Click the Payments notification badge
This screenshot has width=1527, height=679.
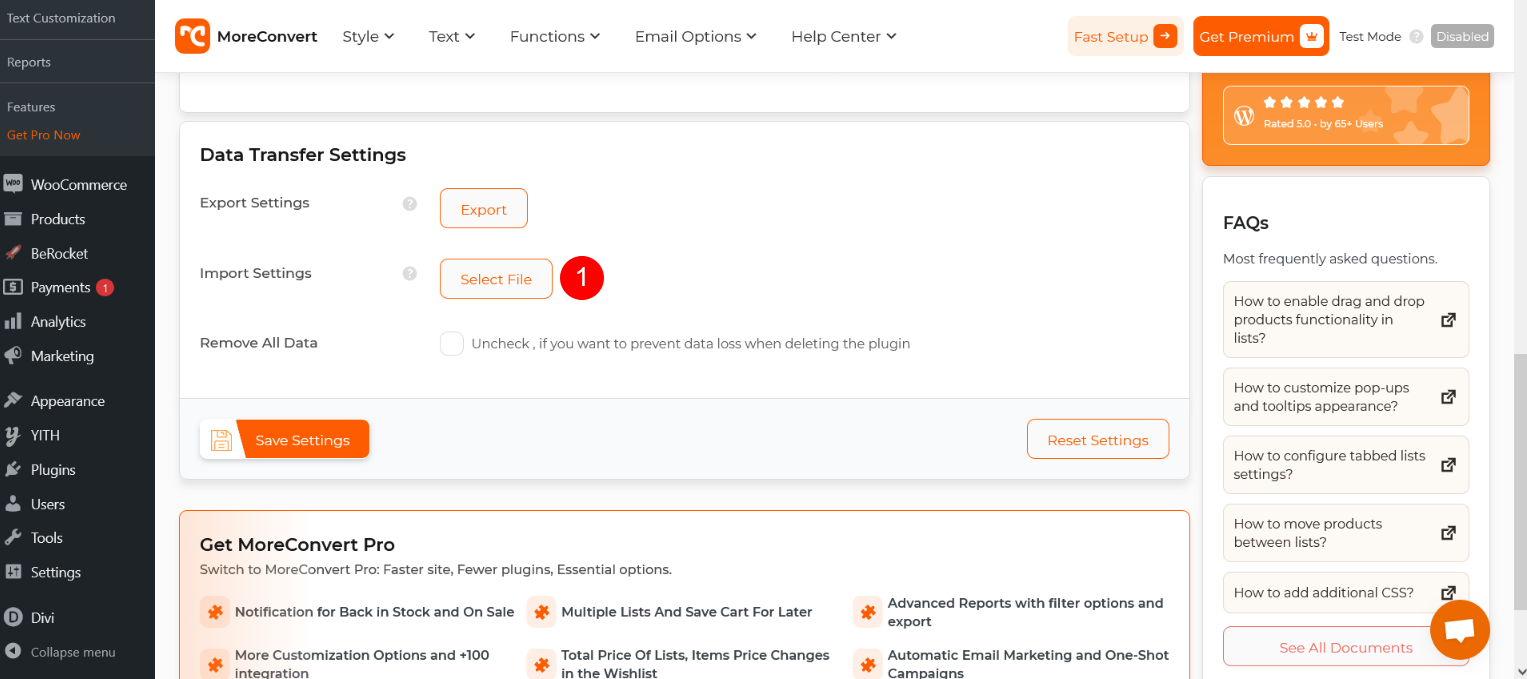pyautogui.click(x=105, y=288)
